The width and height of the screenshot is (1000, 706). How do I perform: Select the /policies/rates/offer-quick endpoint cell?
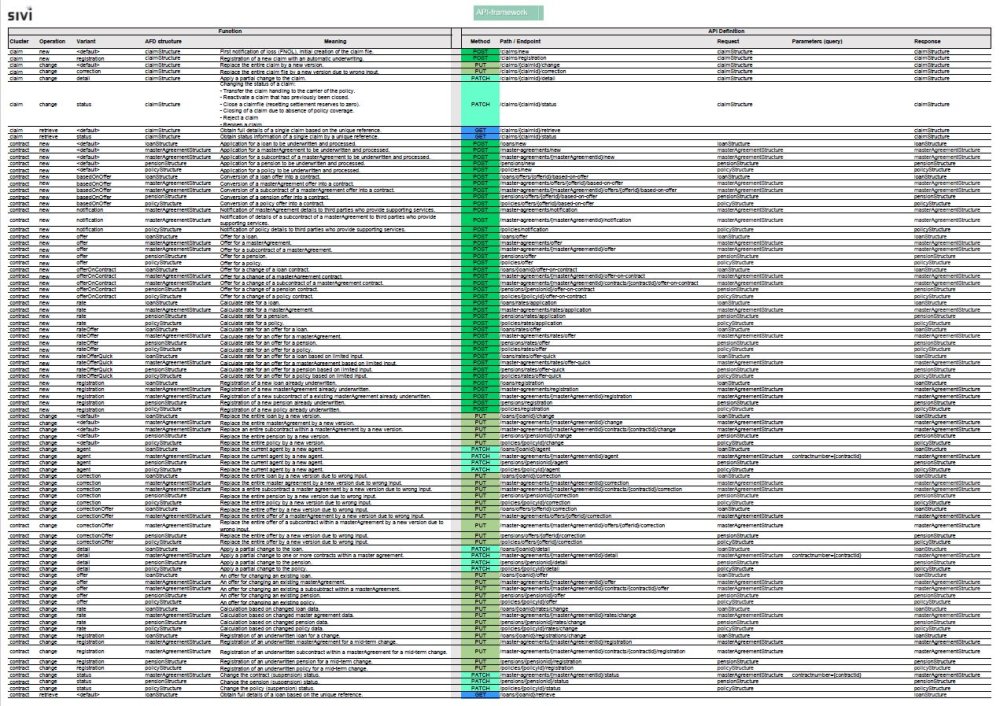[x=531, y=376]
